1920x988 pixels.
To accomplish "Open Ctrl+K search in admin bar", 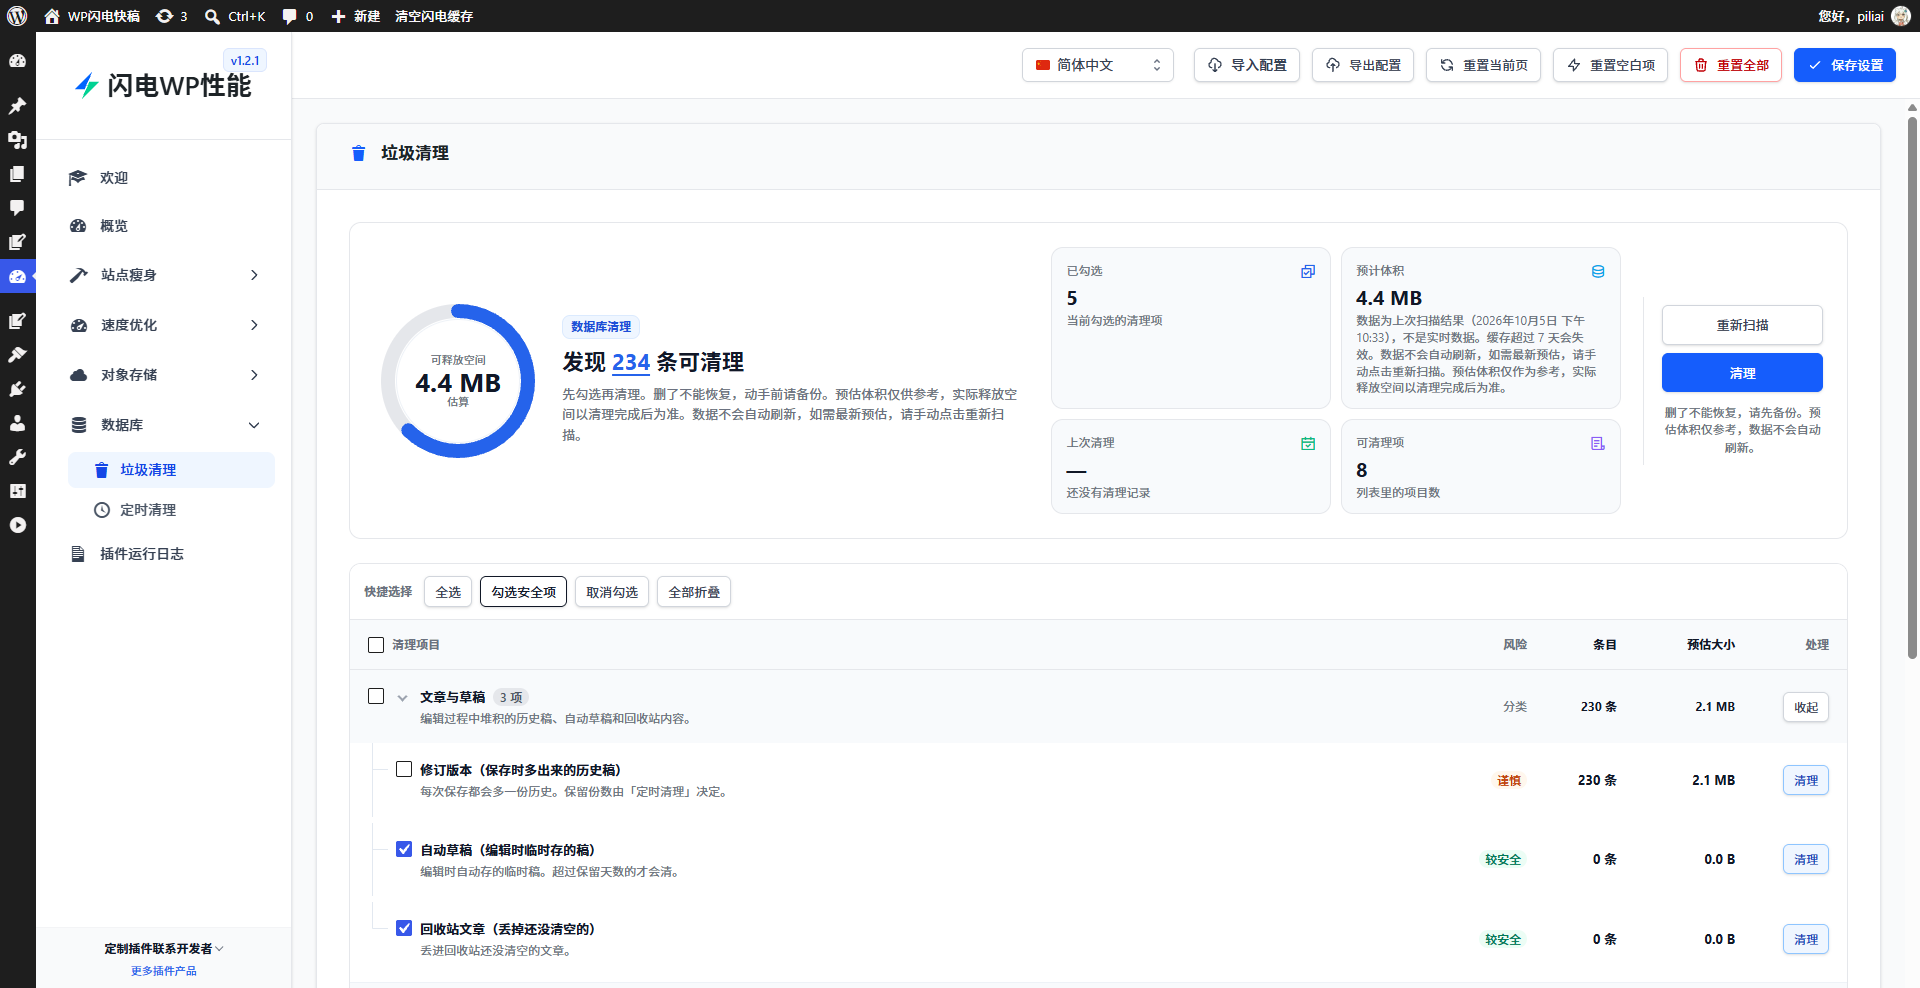I will [x=235, y=16].
